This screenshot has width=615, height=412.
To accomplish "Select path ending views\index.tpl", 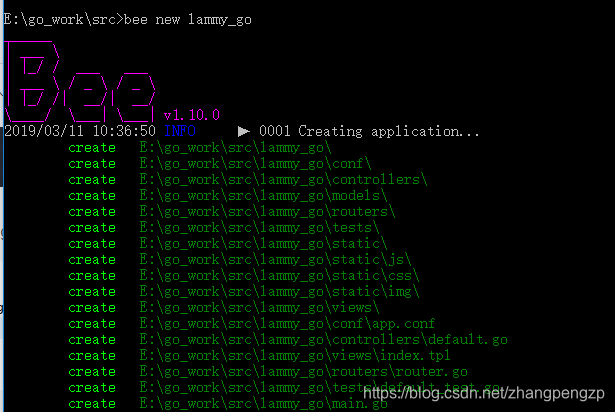I will point(295,356).
